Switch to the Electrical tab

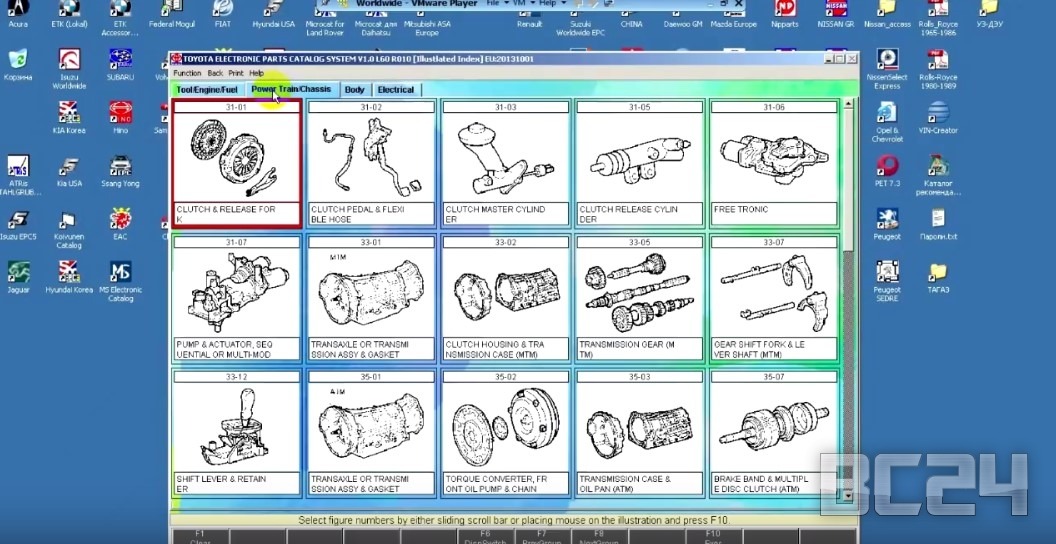coord(396,90)
